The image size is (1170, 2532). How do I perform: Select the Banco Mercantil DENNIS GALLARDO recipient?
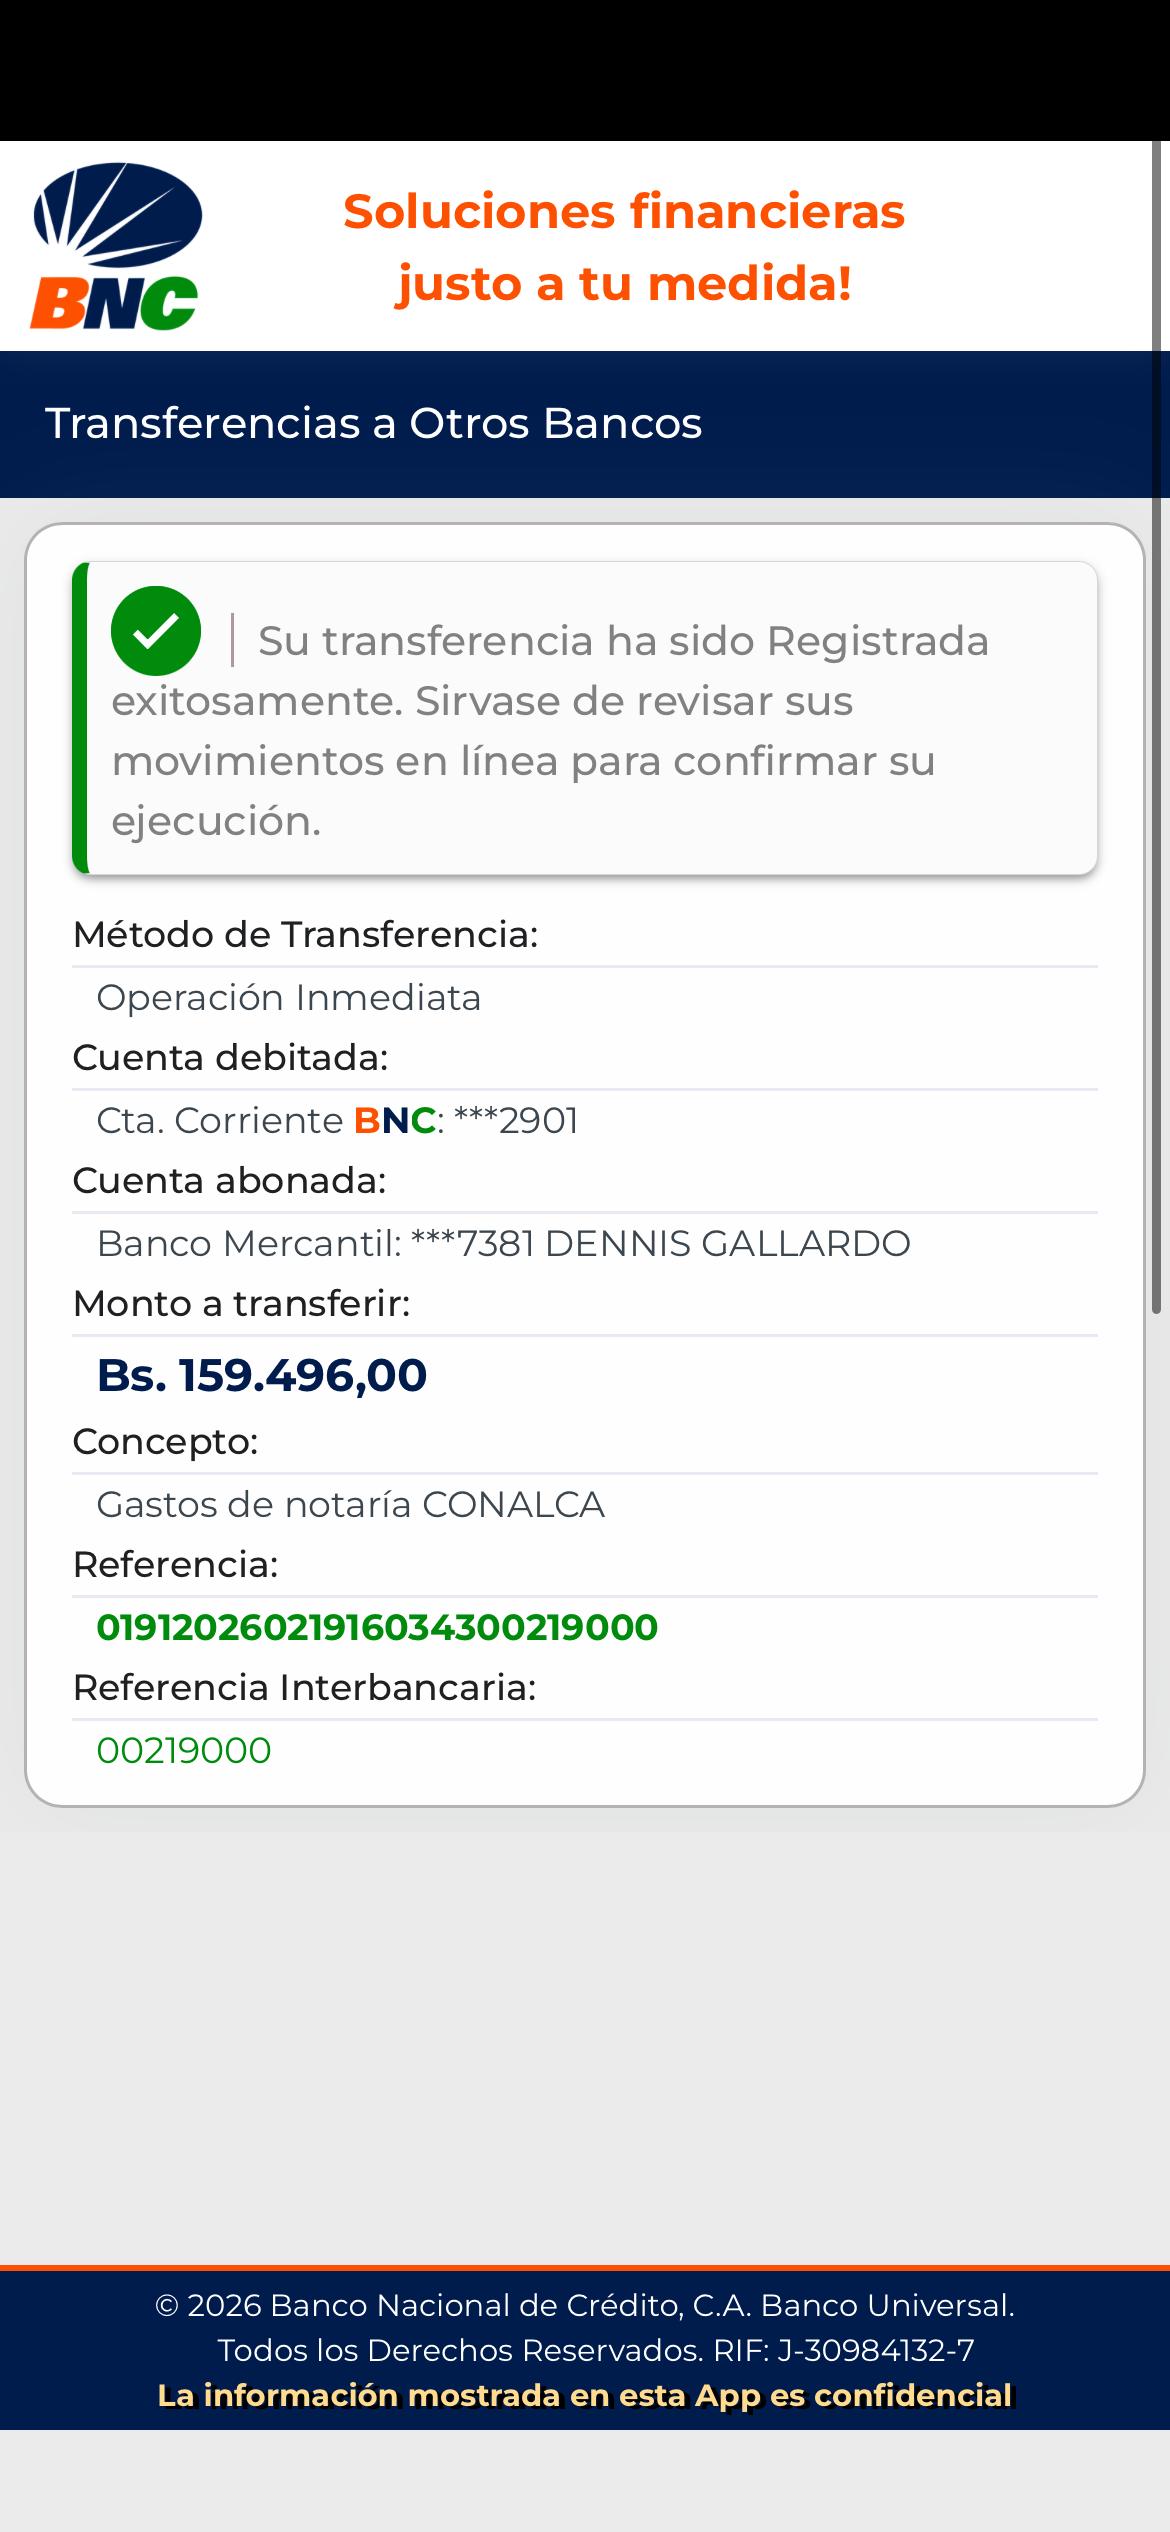click(x=503, y=1244)
